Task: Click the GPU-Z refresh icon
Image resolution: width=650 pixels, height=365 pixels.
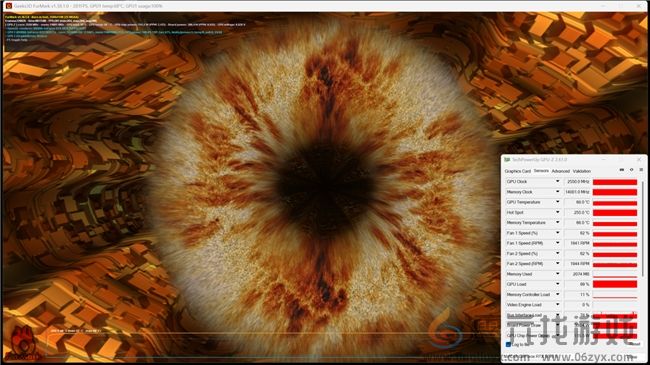Action: pos(631,170)
